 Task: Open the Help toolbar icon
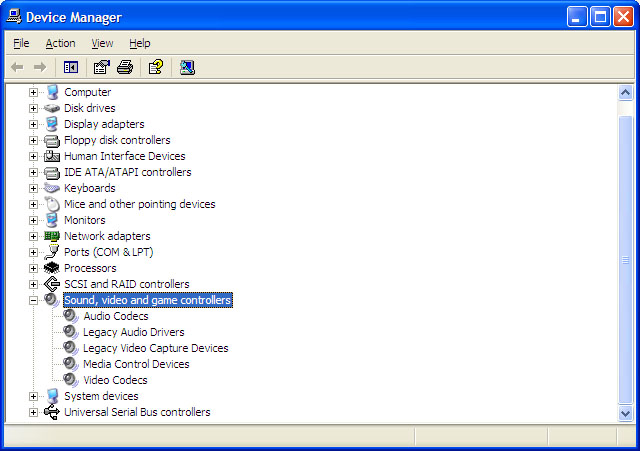point(156,67)
